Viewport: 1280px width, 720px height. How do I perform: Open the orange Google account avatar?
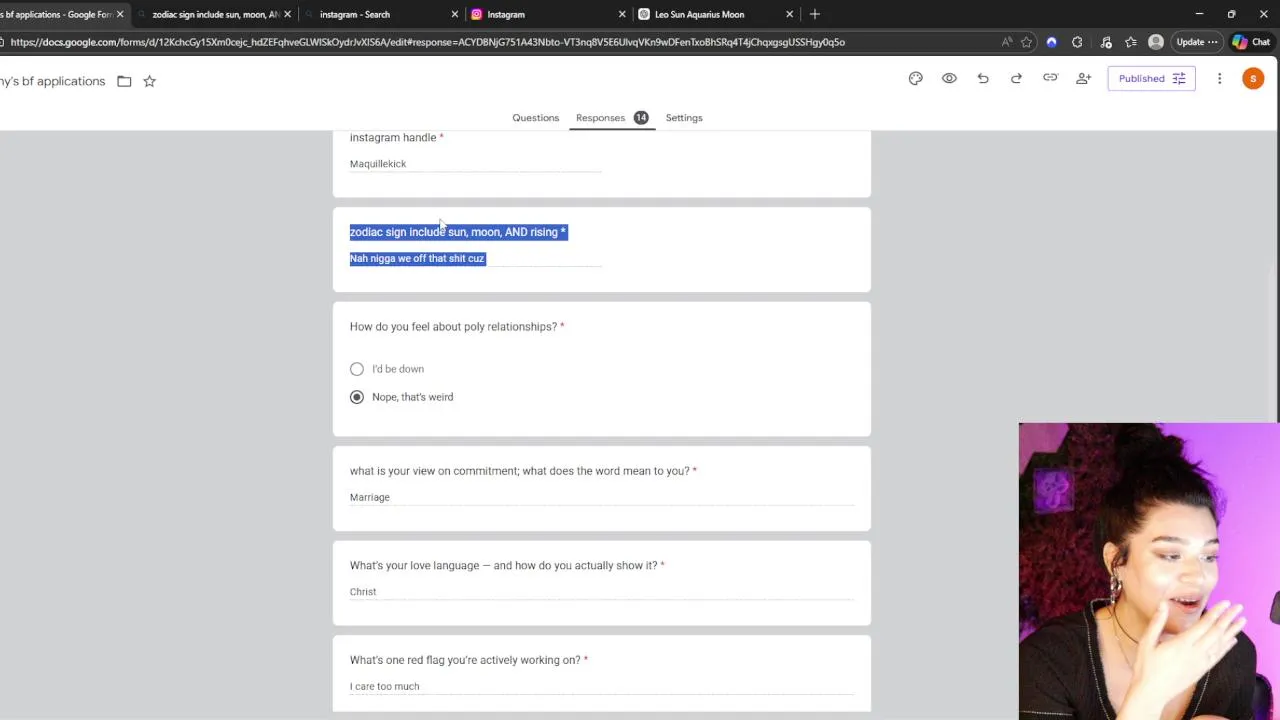tap(1253, 79)
